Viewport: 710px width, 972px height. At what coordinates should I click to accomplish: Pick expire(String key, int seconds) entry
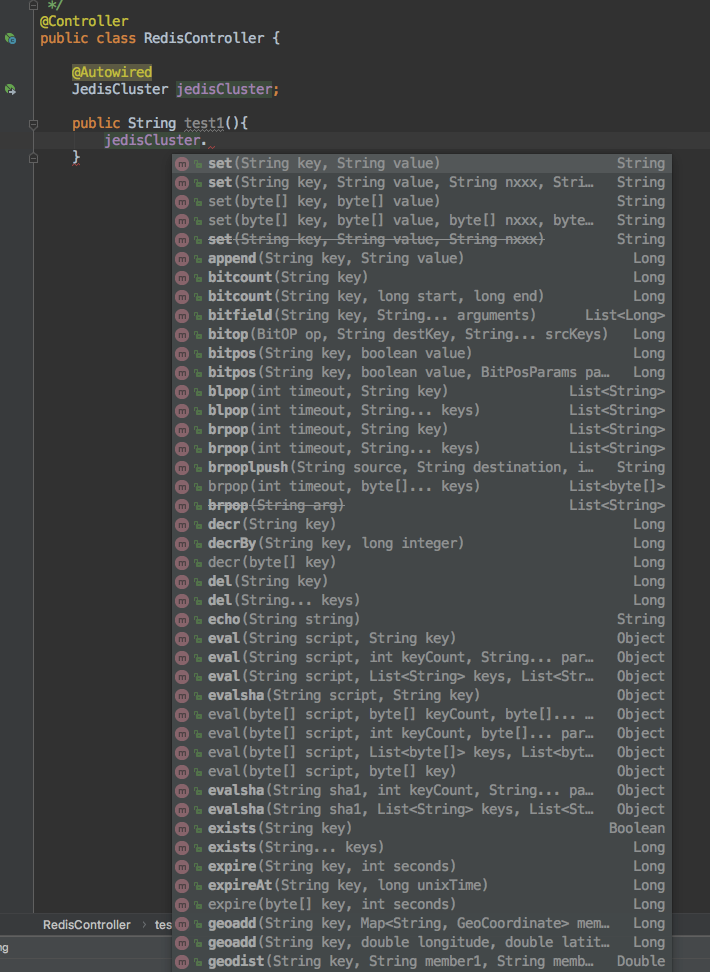(x=422, y=867)
